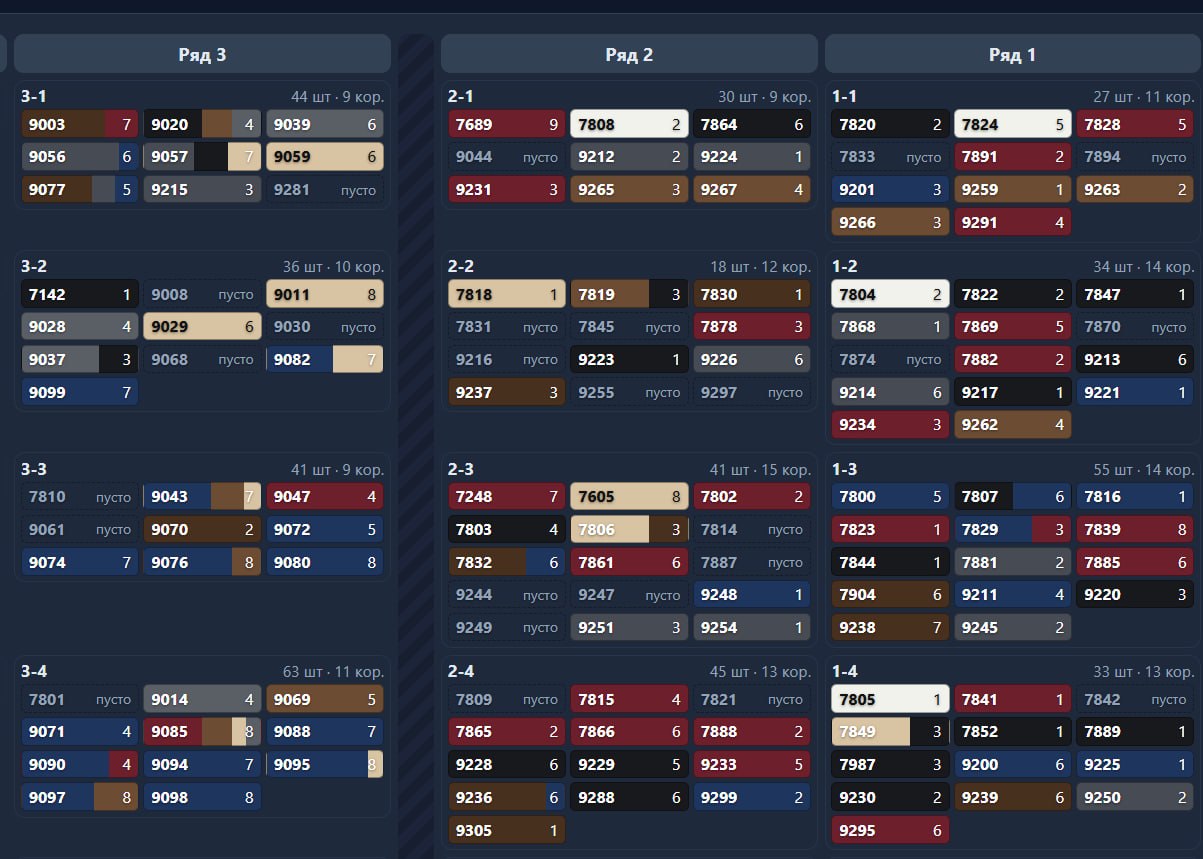Click empty slot 7801
1203x859 pixels.
tap(80, 699)
